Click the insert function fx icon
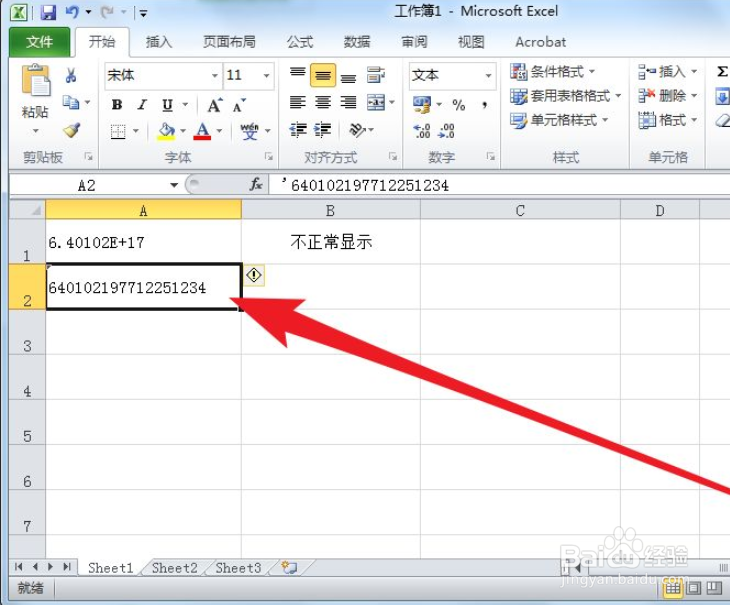This screenshot has height=605, width=730. point(256,185)
